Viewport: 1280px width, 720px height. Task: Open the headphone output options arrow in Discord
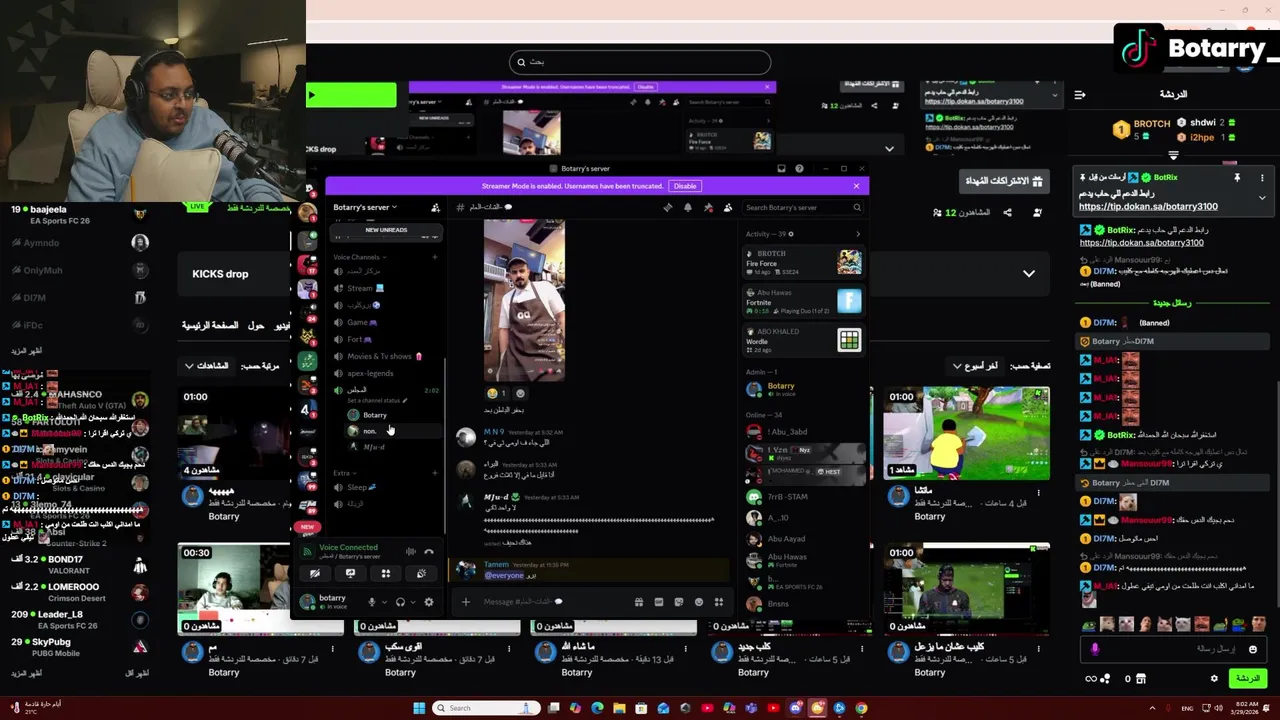click(412, 602)
